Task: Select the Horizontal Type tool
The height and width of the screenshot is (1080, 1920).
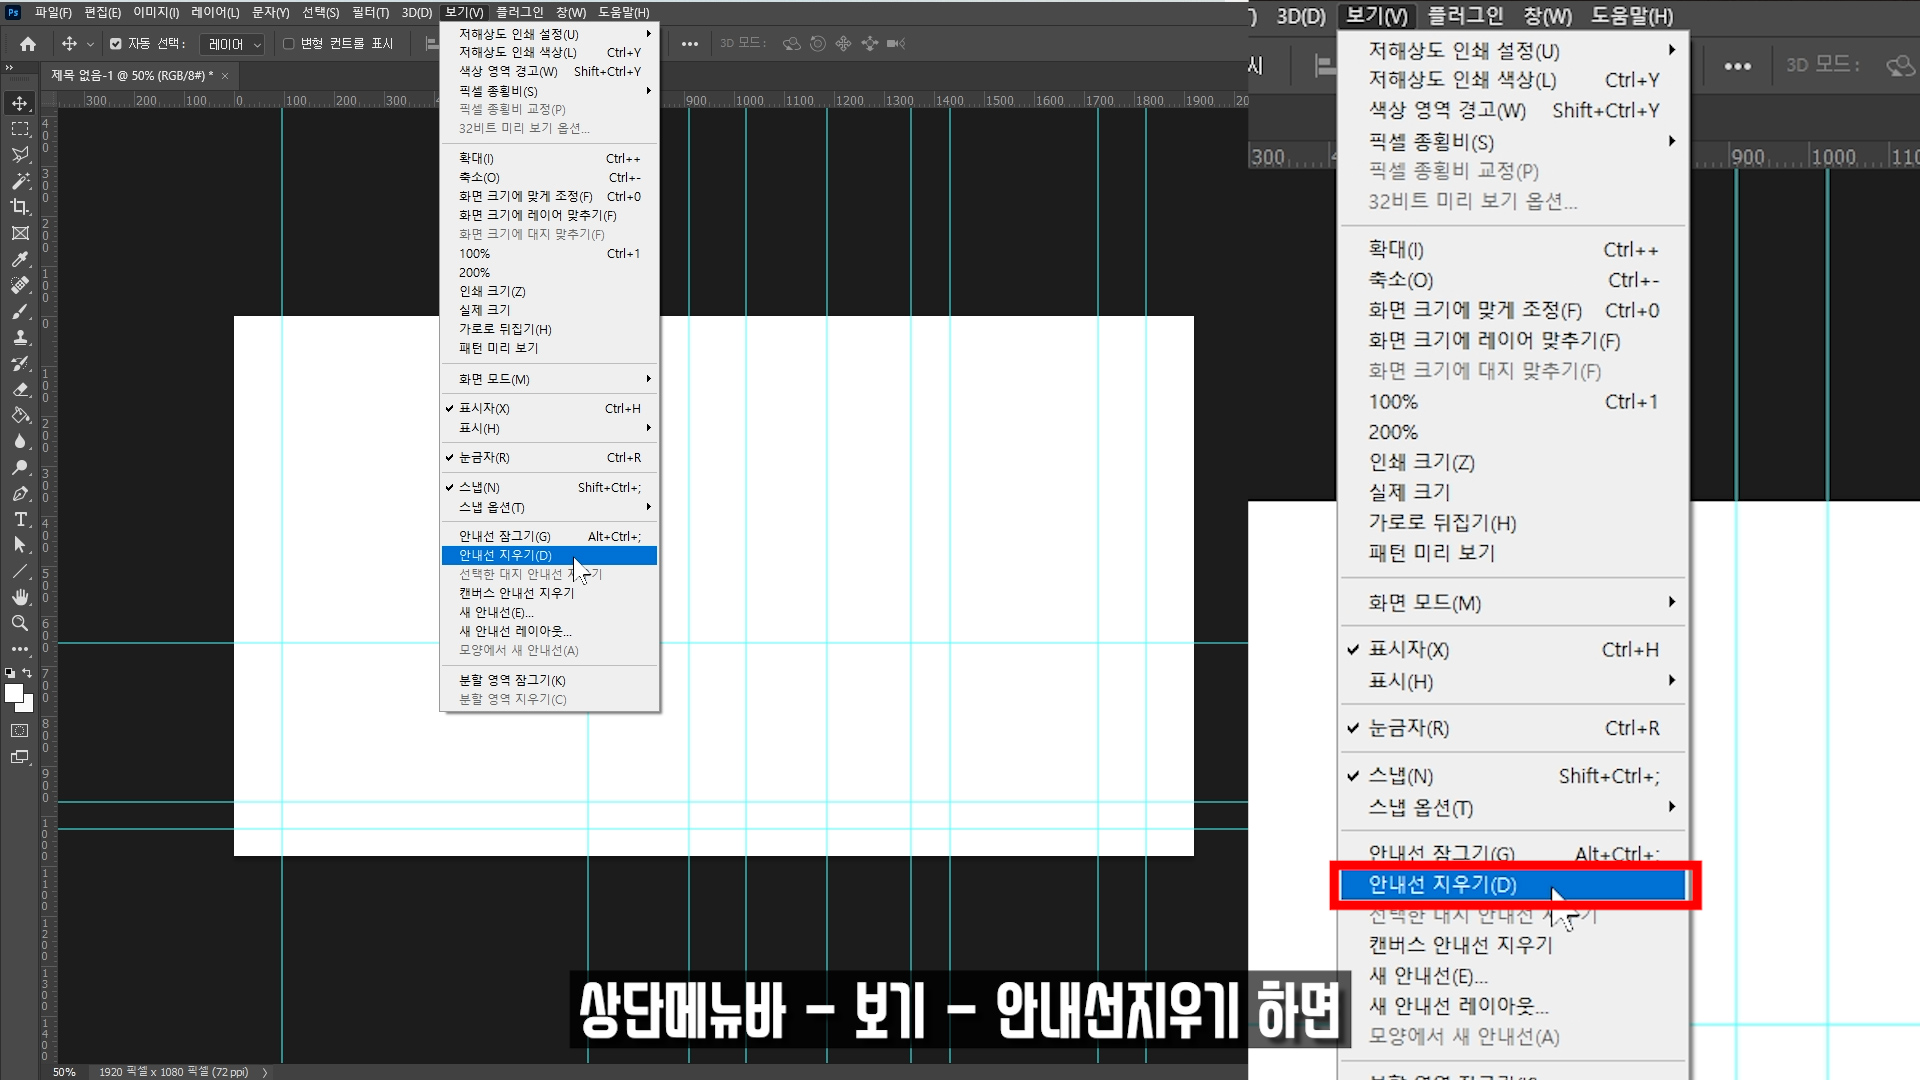Action: pyautogui.click(x=20, y=519)
